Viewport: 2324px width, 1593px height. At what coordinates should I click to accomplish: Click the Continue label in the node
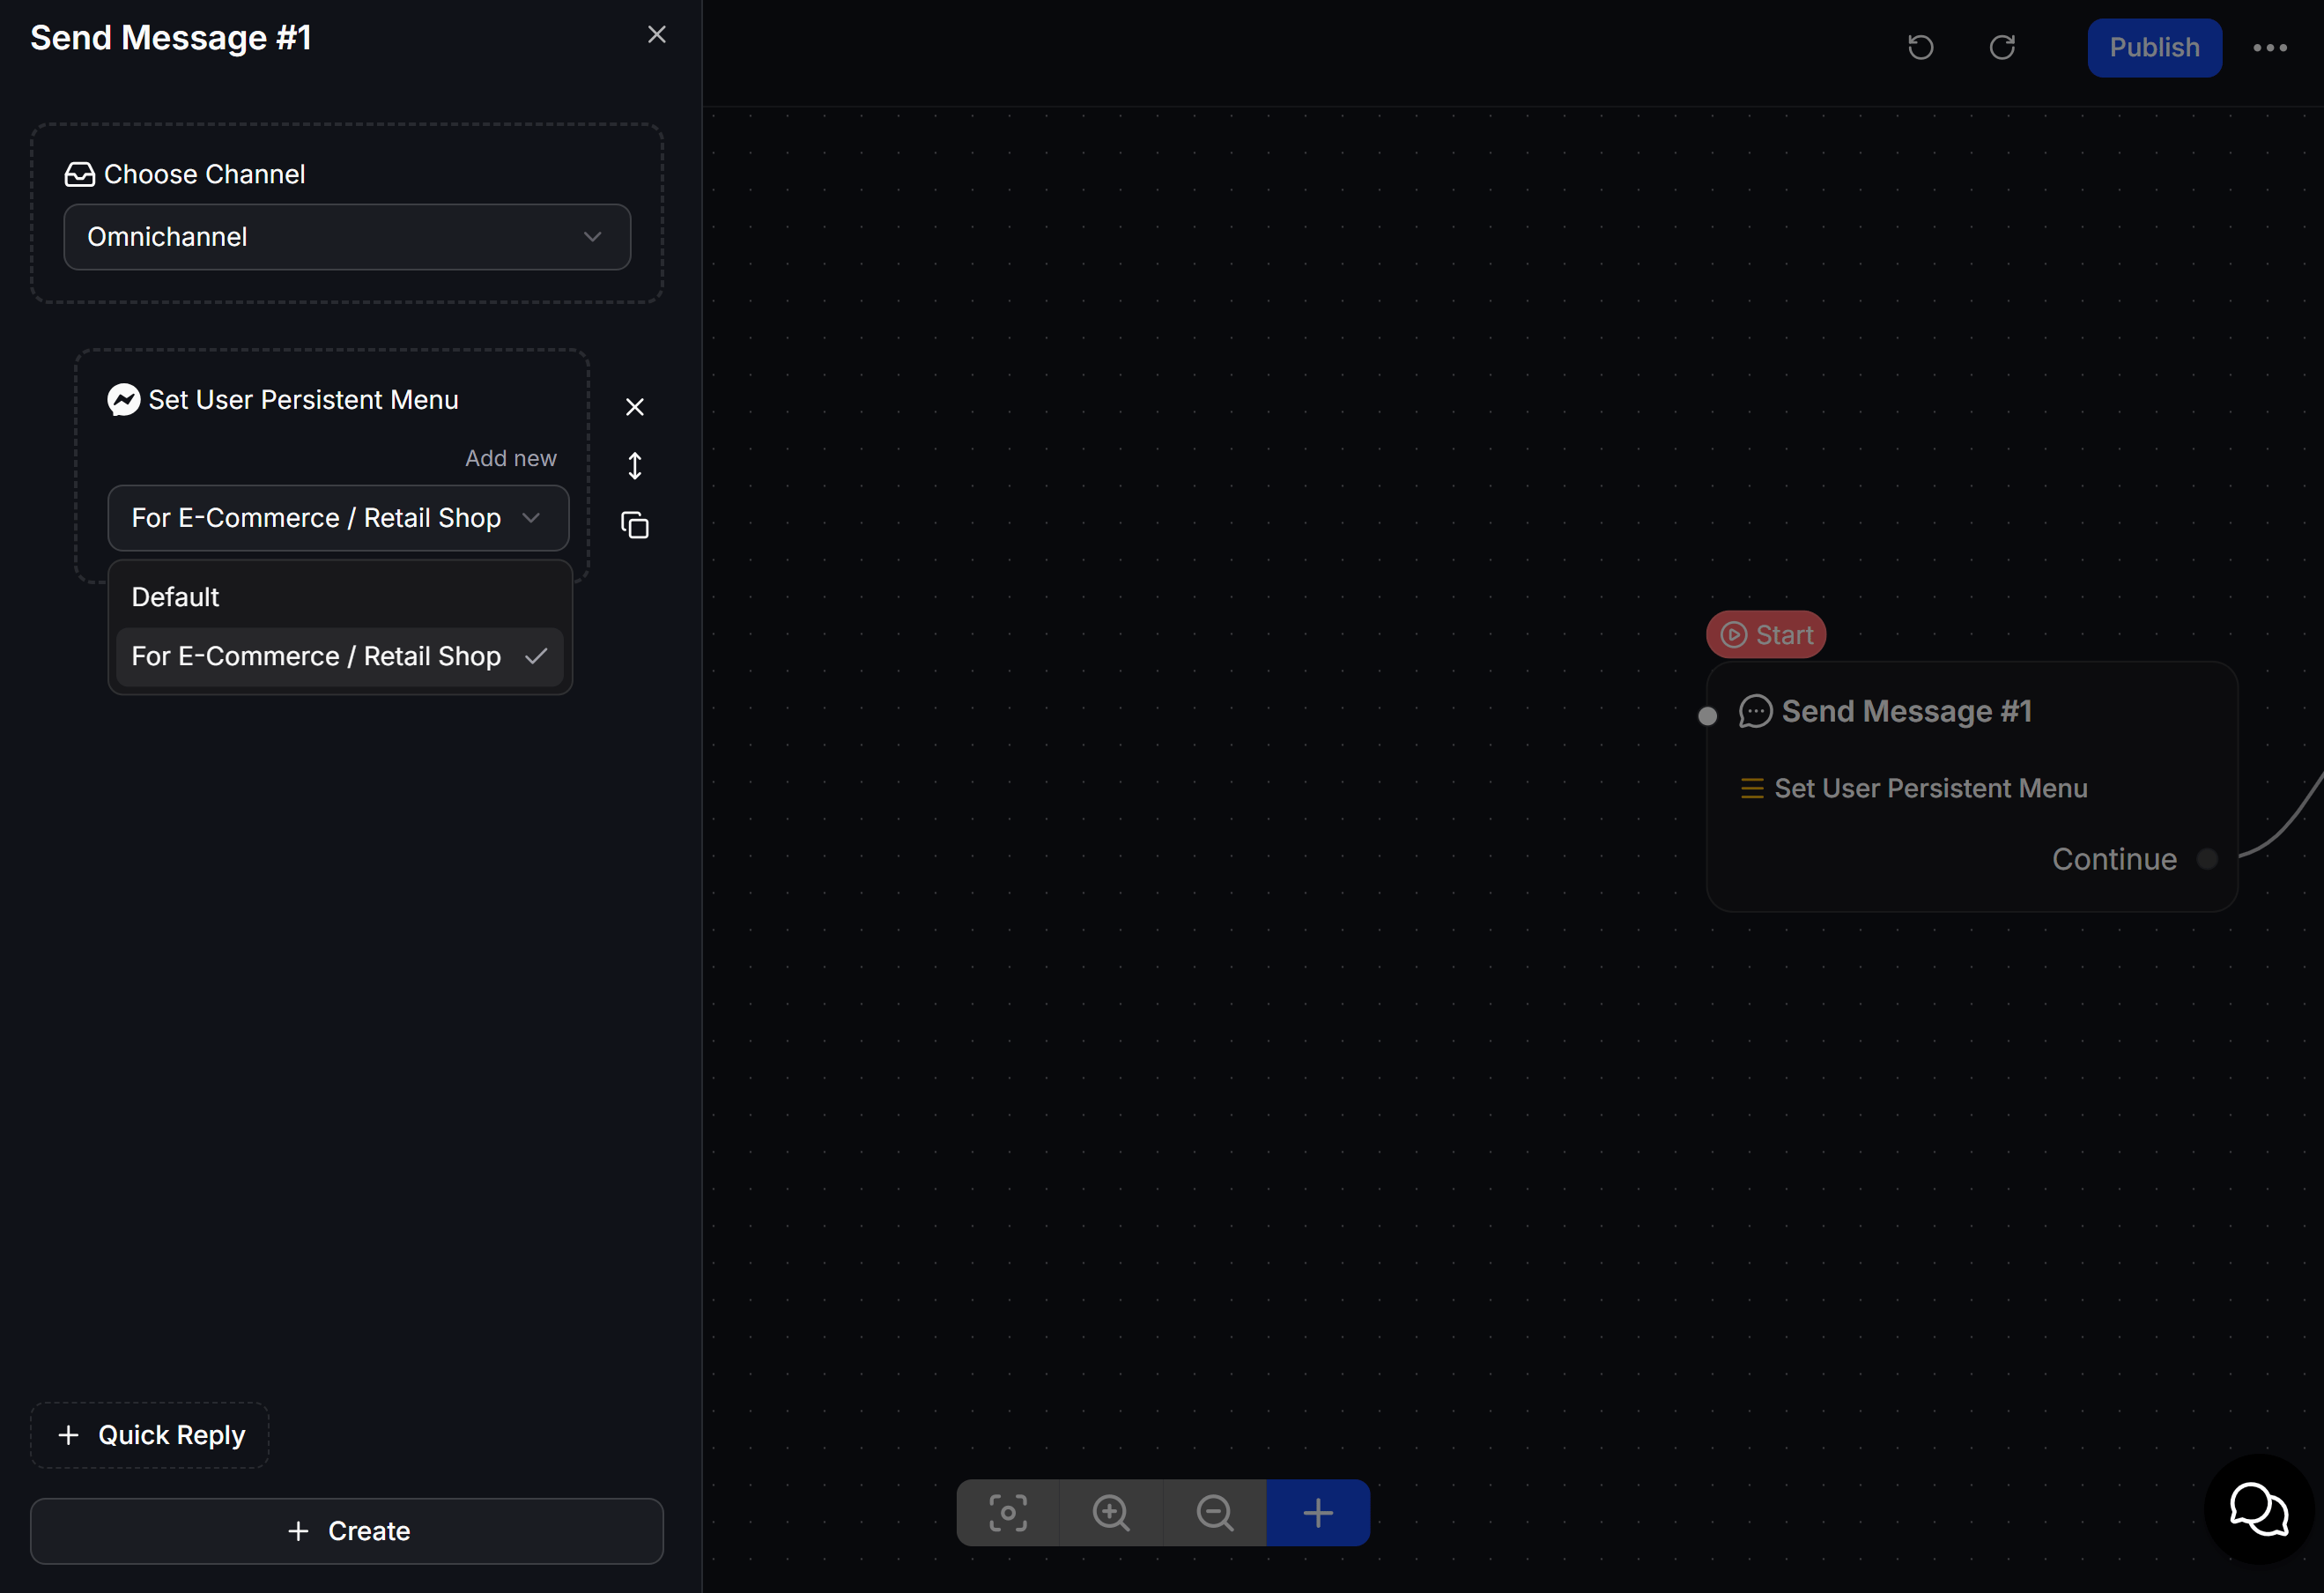(2114, 859)
